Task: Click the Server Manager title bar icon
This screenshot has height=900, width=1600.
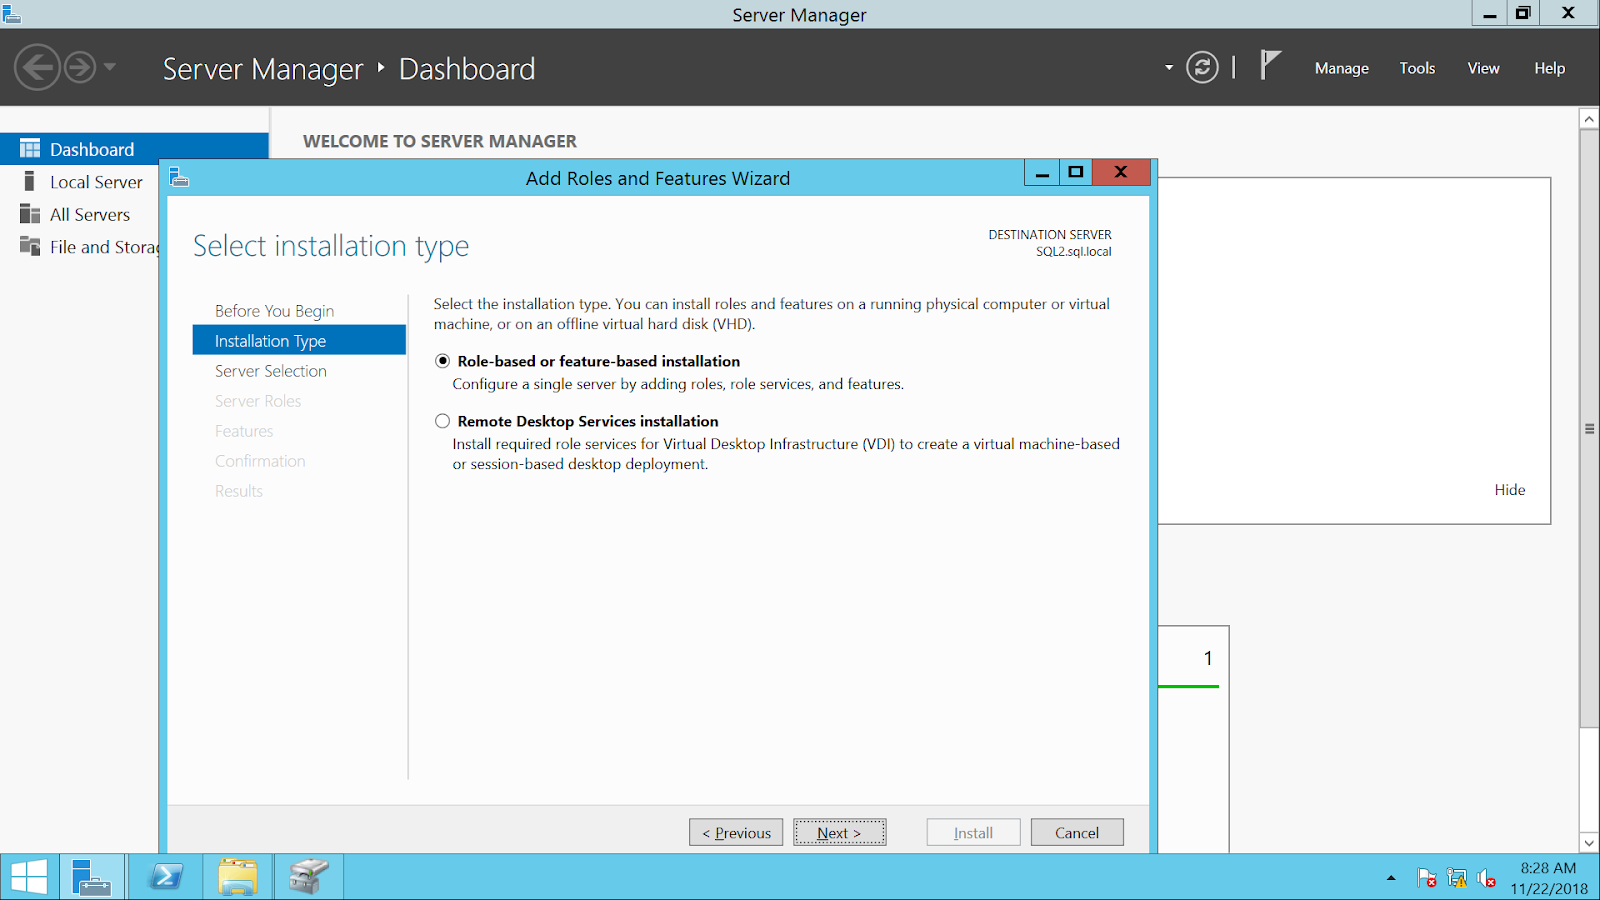Action: 11,13
